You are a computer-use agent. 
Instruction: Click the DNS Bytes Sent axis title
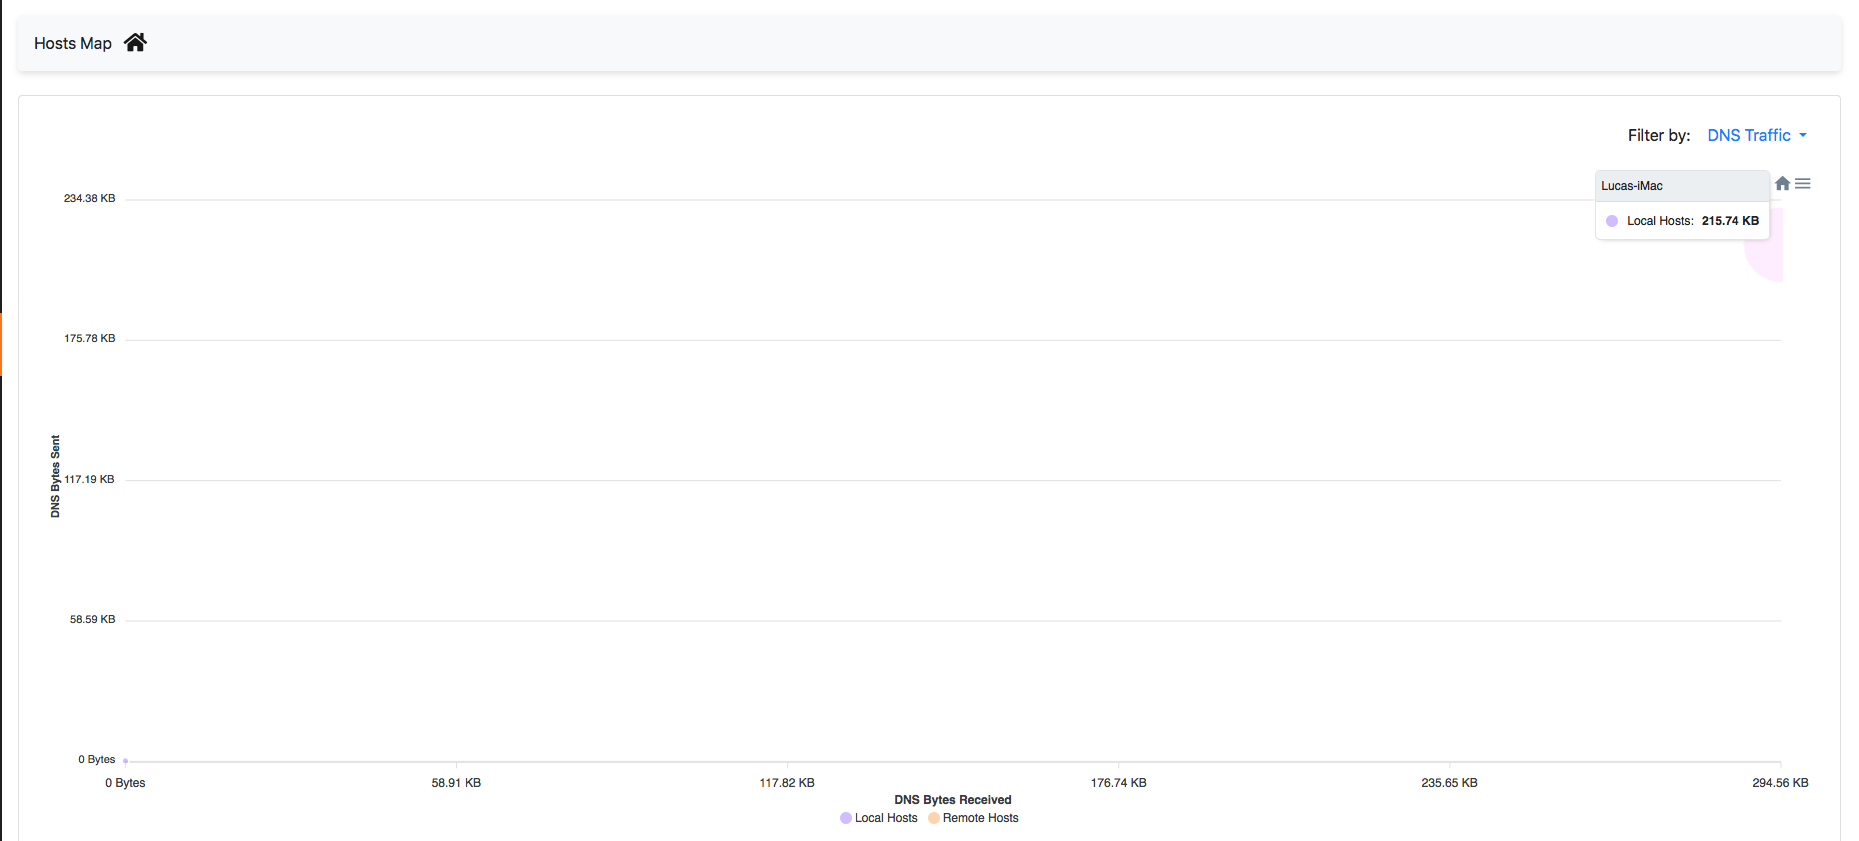click(55, 476)
